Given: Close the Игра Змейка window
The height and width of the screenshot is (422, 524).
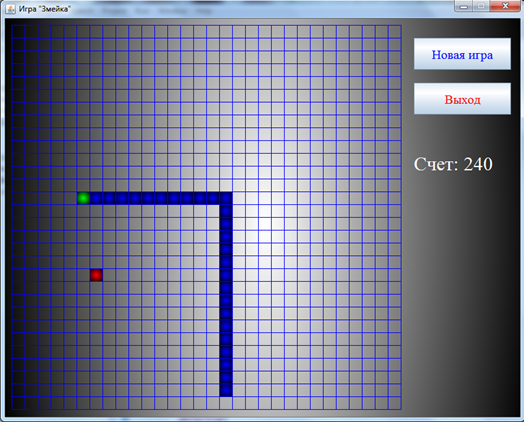Looking at the screenshot, I should tap(505, 6).
